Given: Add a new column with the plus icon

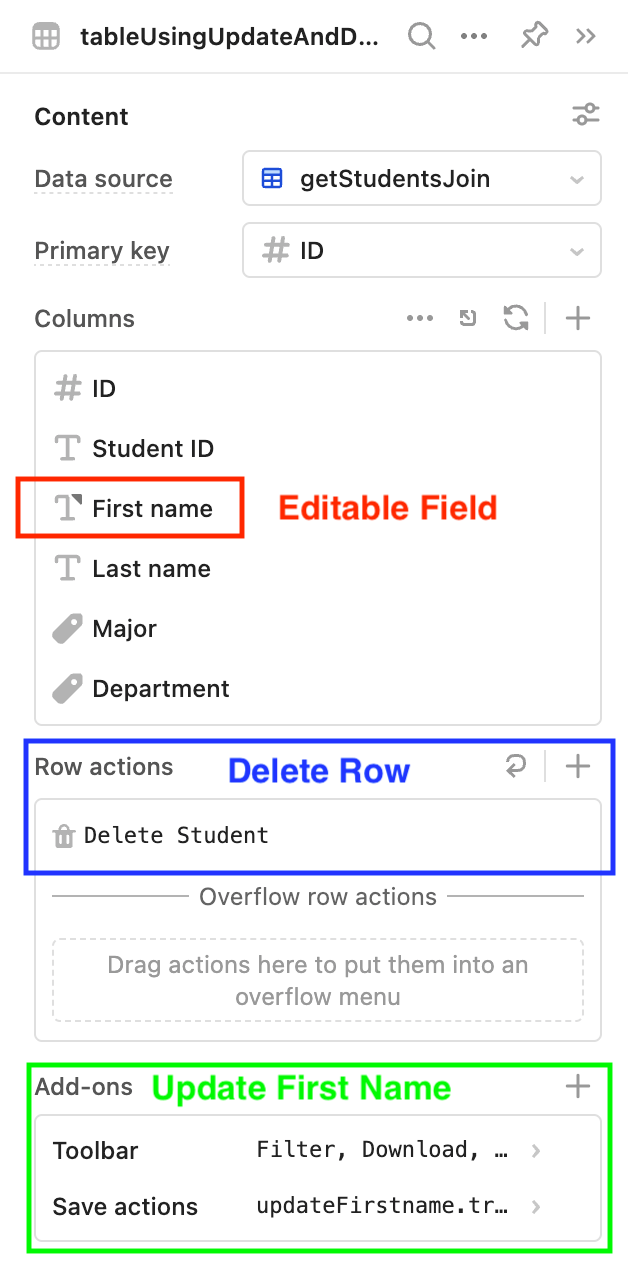Looking at the screenshot, I should point(578,319).
